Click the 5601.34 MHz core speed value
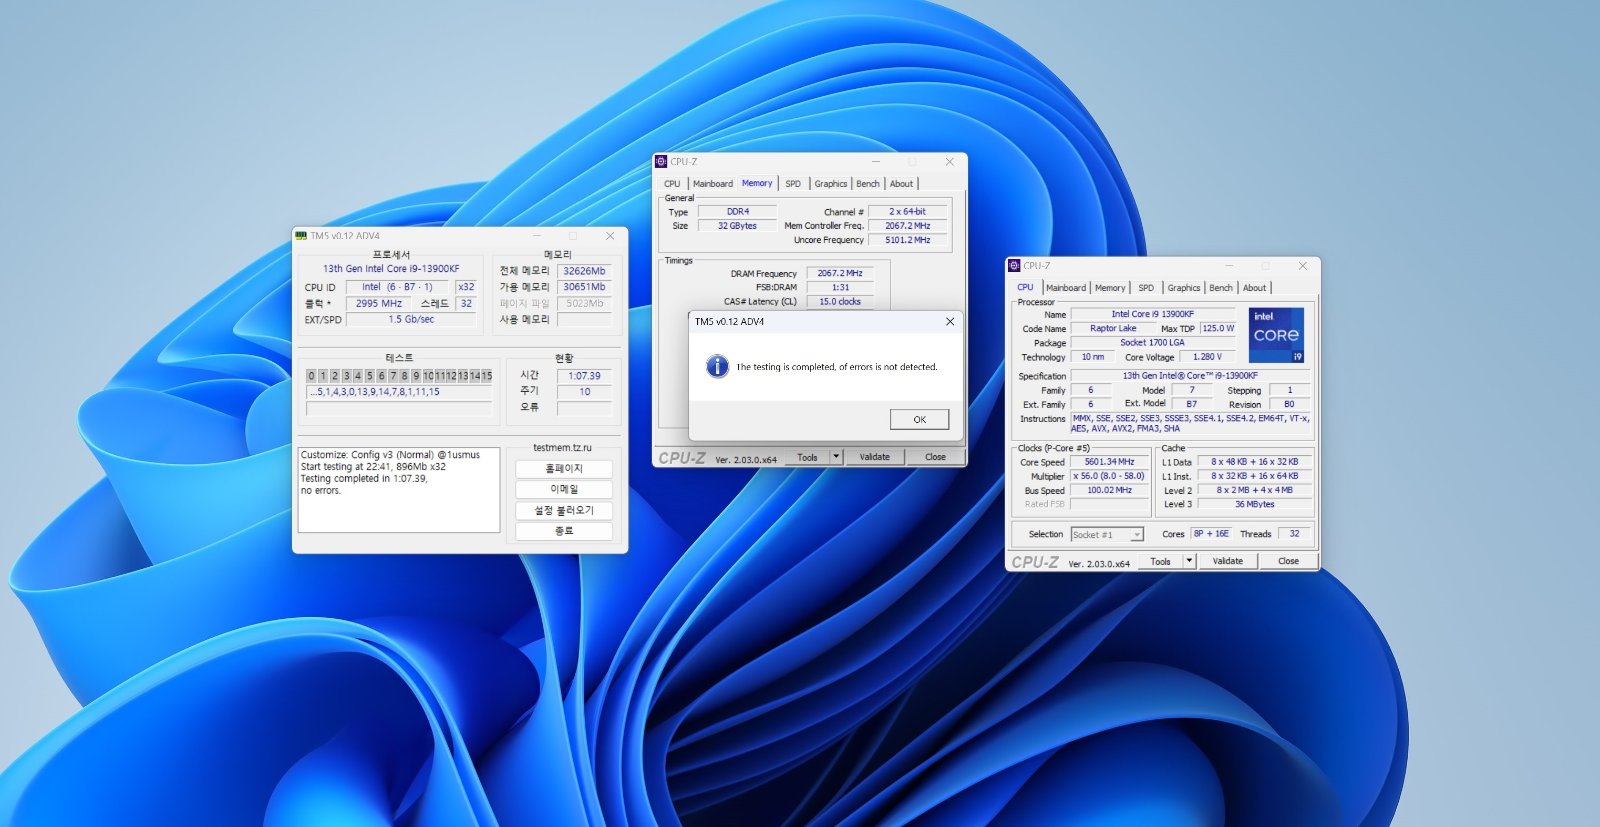 [x=1110, y=462]
